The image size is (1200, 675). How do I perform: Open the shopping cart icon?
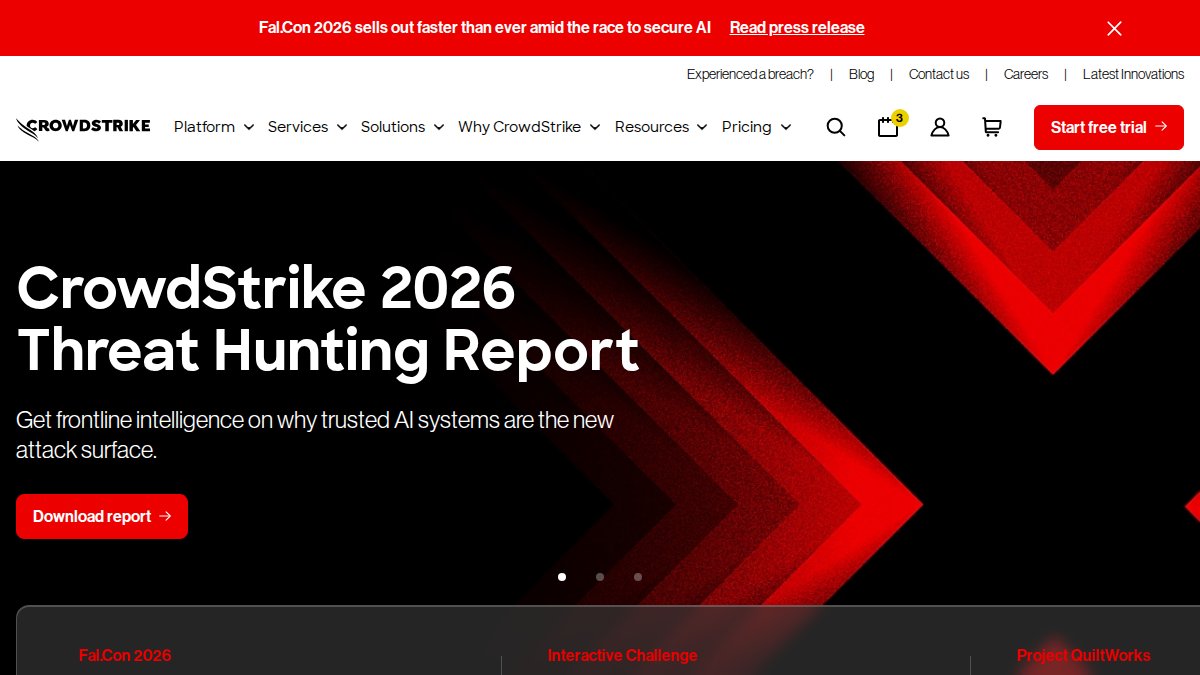(x=992, y=127)
